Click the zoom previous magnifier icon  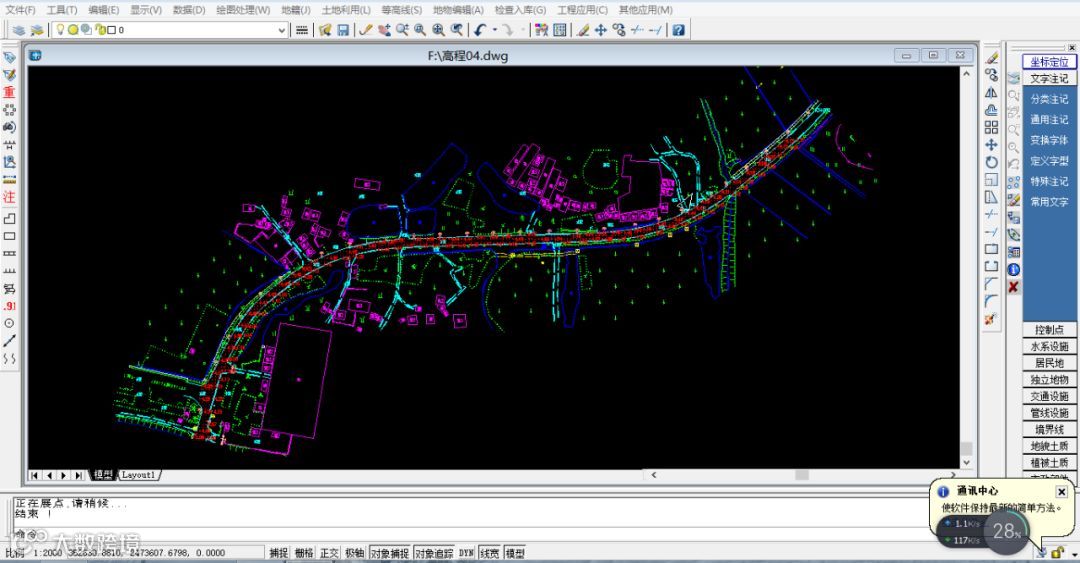(456, 30)
